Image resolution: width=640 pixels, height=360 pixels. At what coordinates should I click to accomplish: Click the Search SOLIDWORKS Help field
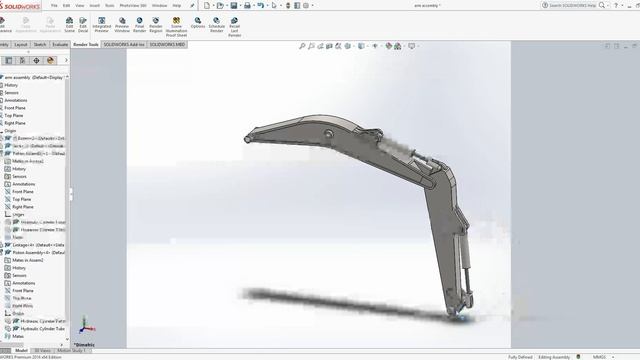click(573, 5)
